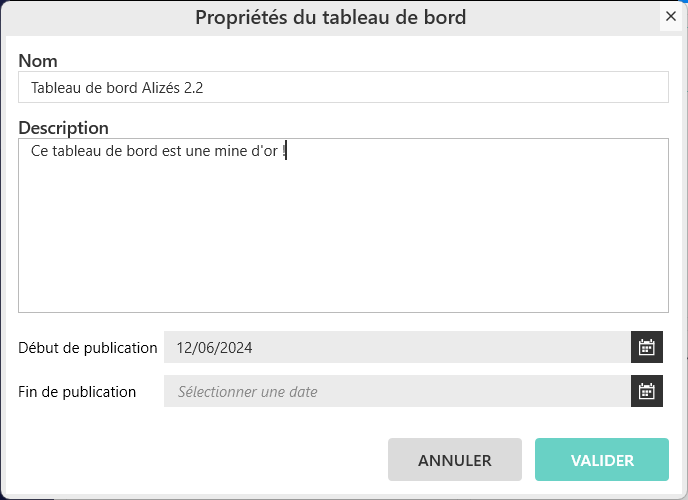
Task: Click the "Description" heading label
Action: [x=63, y=128]
